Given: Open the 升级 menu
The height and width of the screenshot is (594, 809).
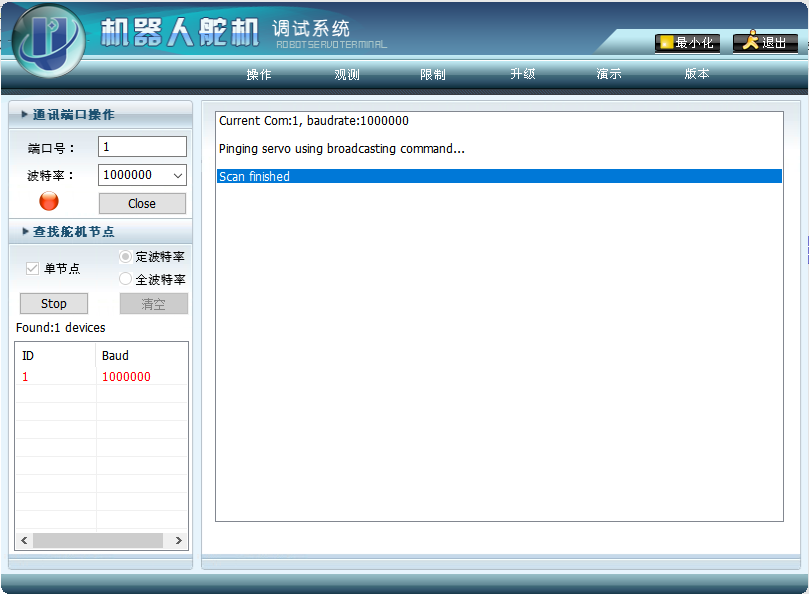Looking at the screenshot, I should (523, 74).
